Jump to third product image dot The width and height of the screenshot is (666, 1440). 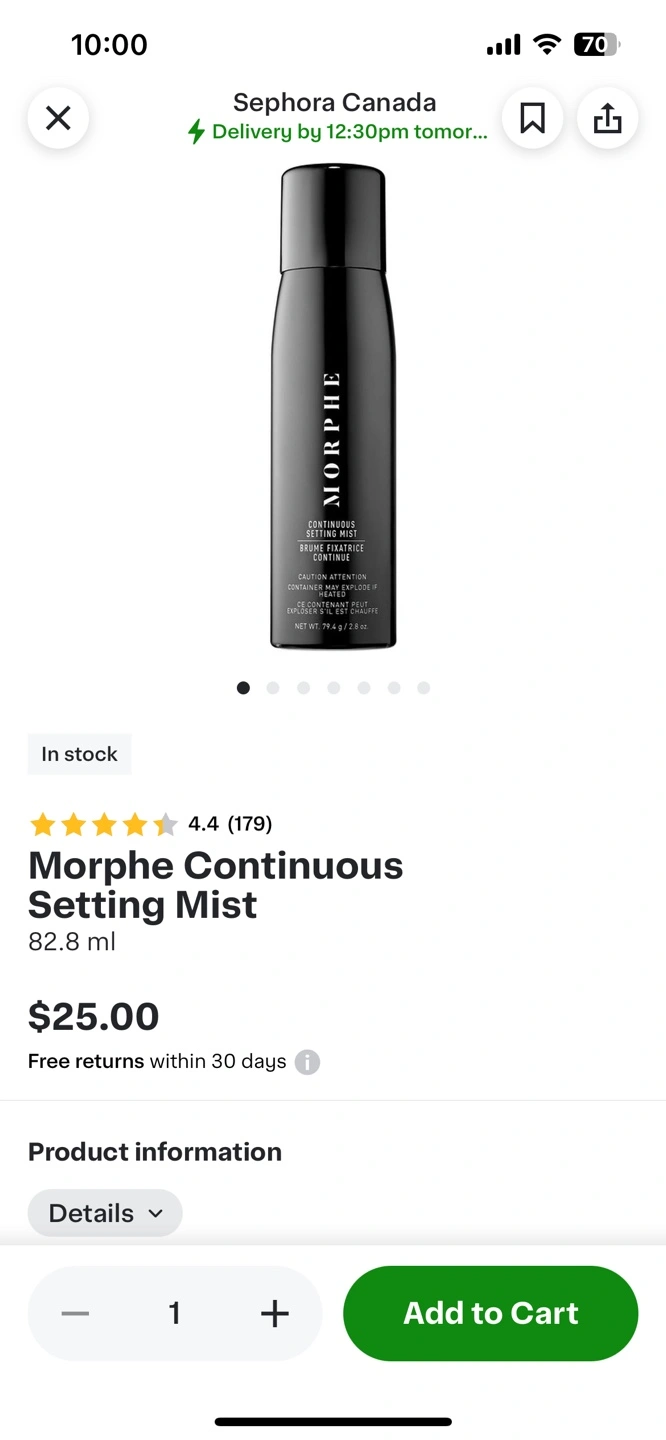pyautogui.click(x=303, y=688)
